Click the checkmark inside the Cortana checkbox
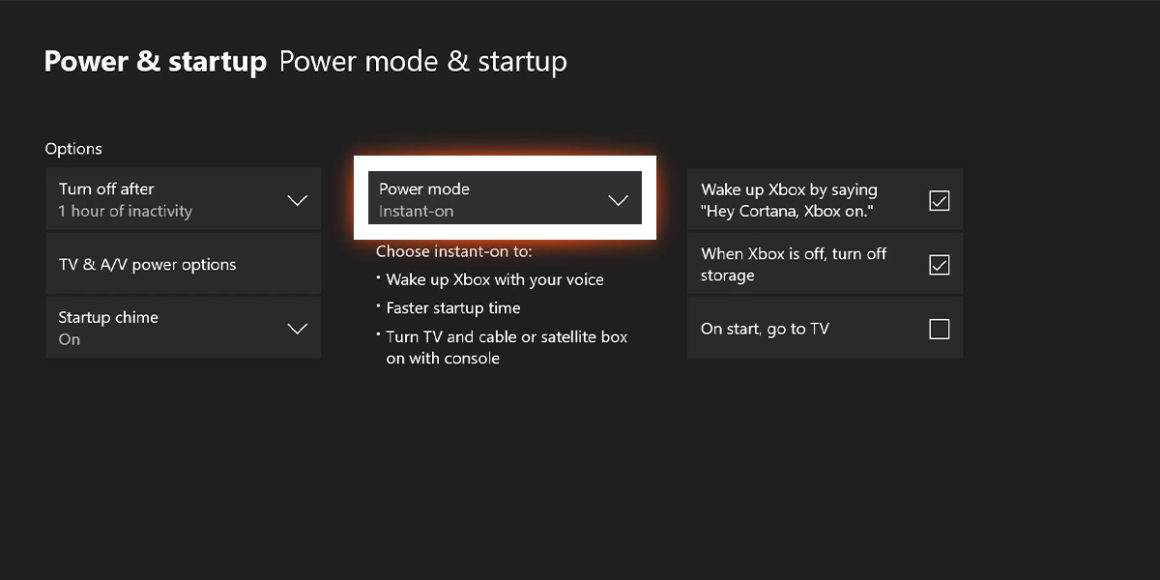This screenshot has height=580, width=1160. coord(938,200)
